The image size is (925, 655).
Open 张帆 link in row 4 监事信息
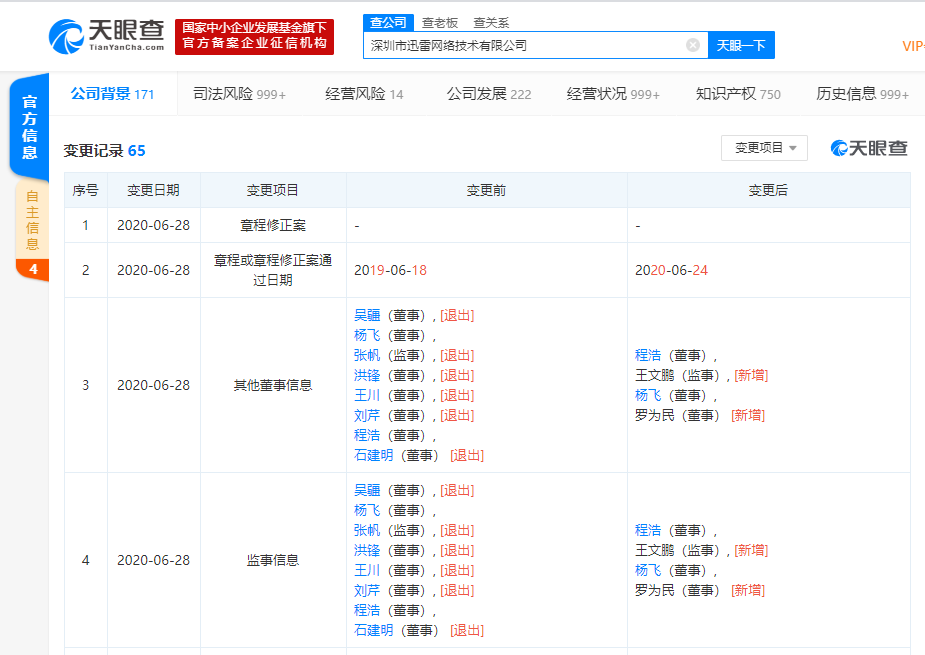point(367,530)
